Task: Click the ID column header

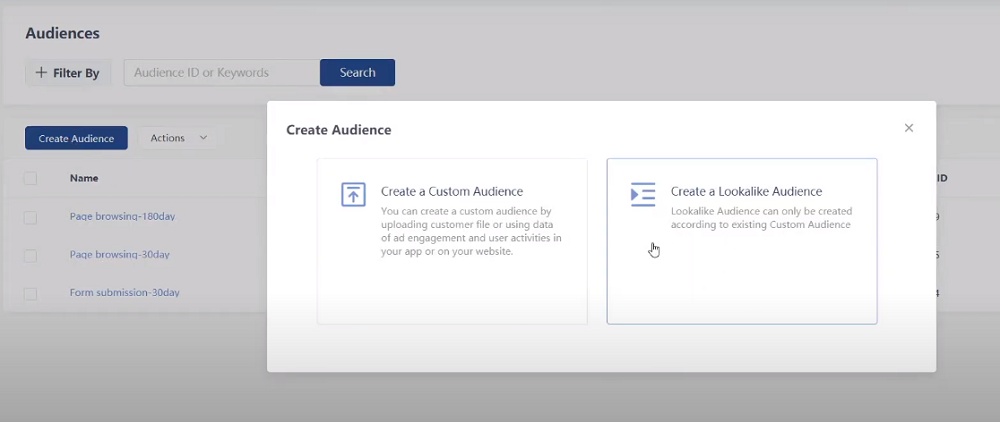Action: pos(941,178)
